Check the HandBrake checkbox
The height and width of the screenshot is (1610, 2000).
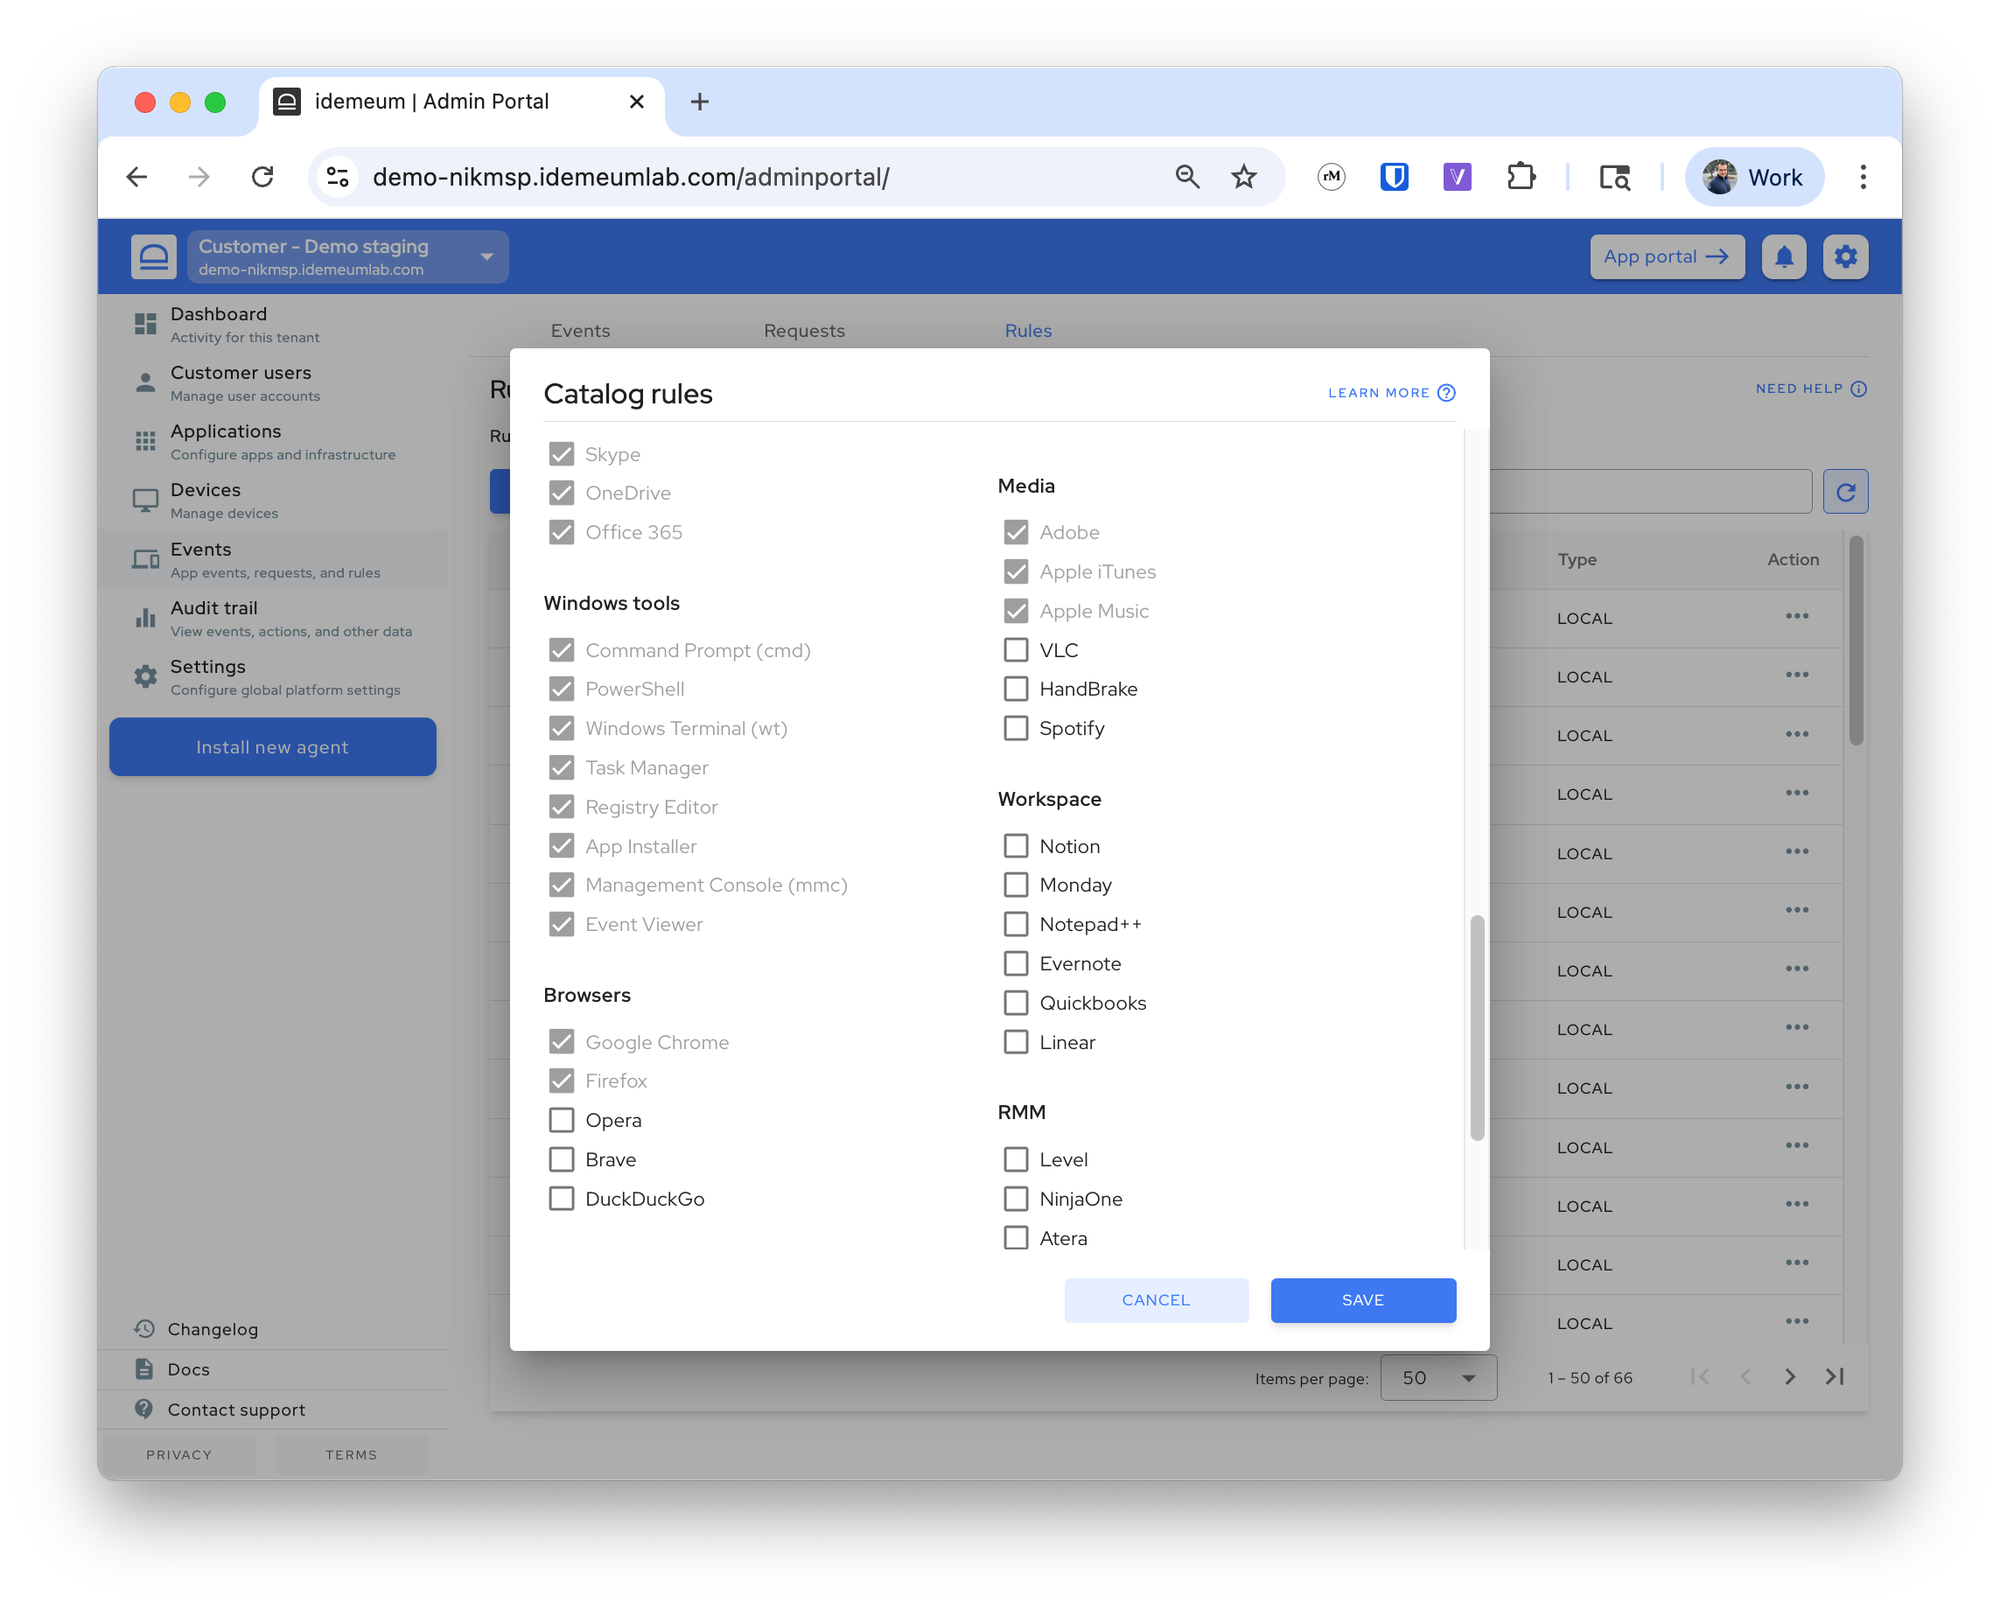tap(1016, 689)
